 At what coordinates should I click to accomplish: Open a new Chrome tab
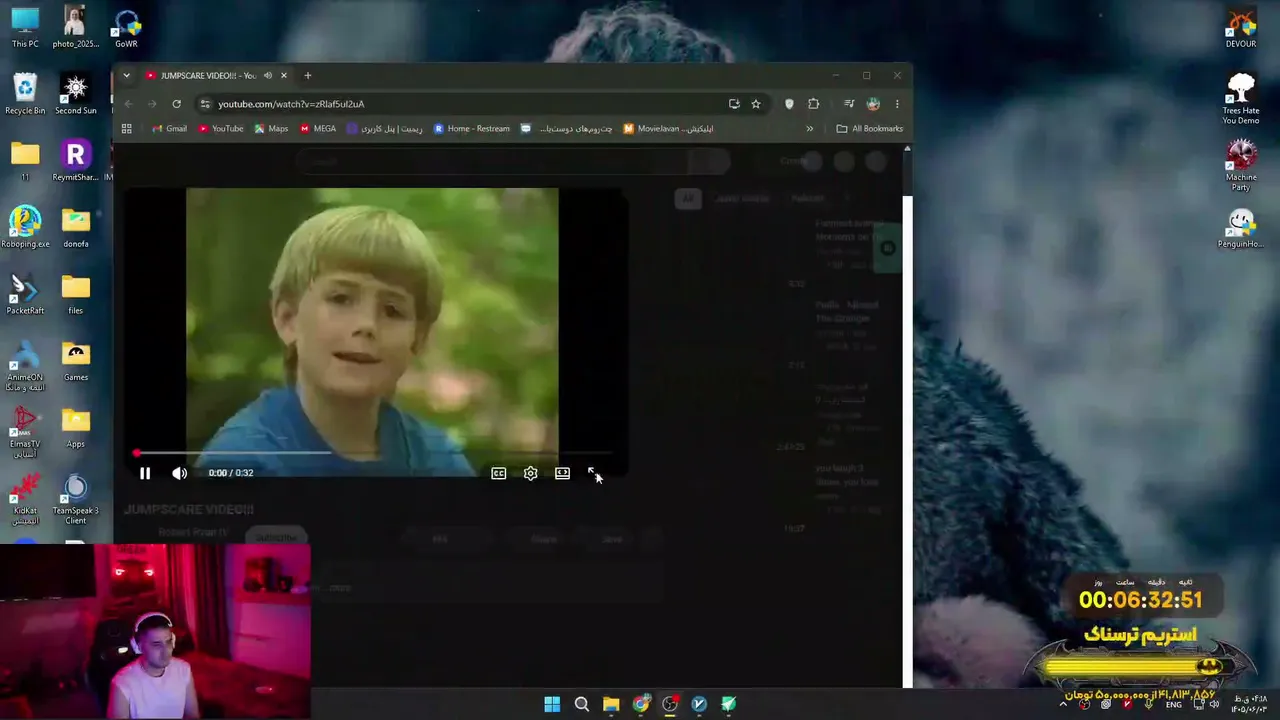click(x=308, y=76)
